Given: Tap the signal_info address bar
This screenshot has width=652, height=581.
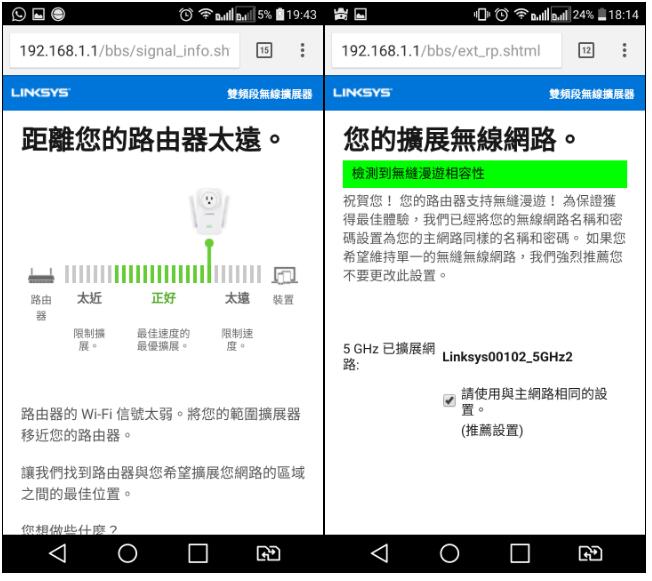Looking at the screenshot, I should (125, 51).
